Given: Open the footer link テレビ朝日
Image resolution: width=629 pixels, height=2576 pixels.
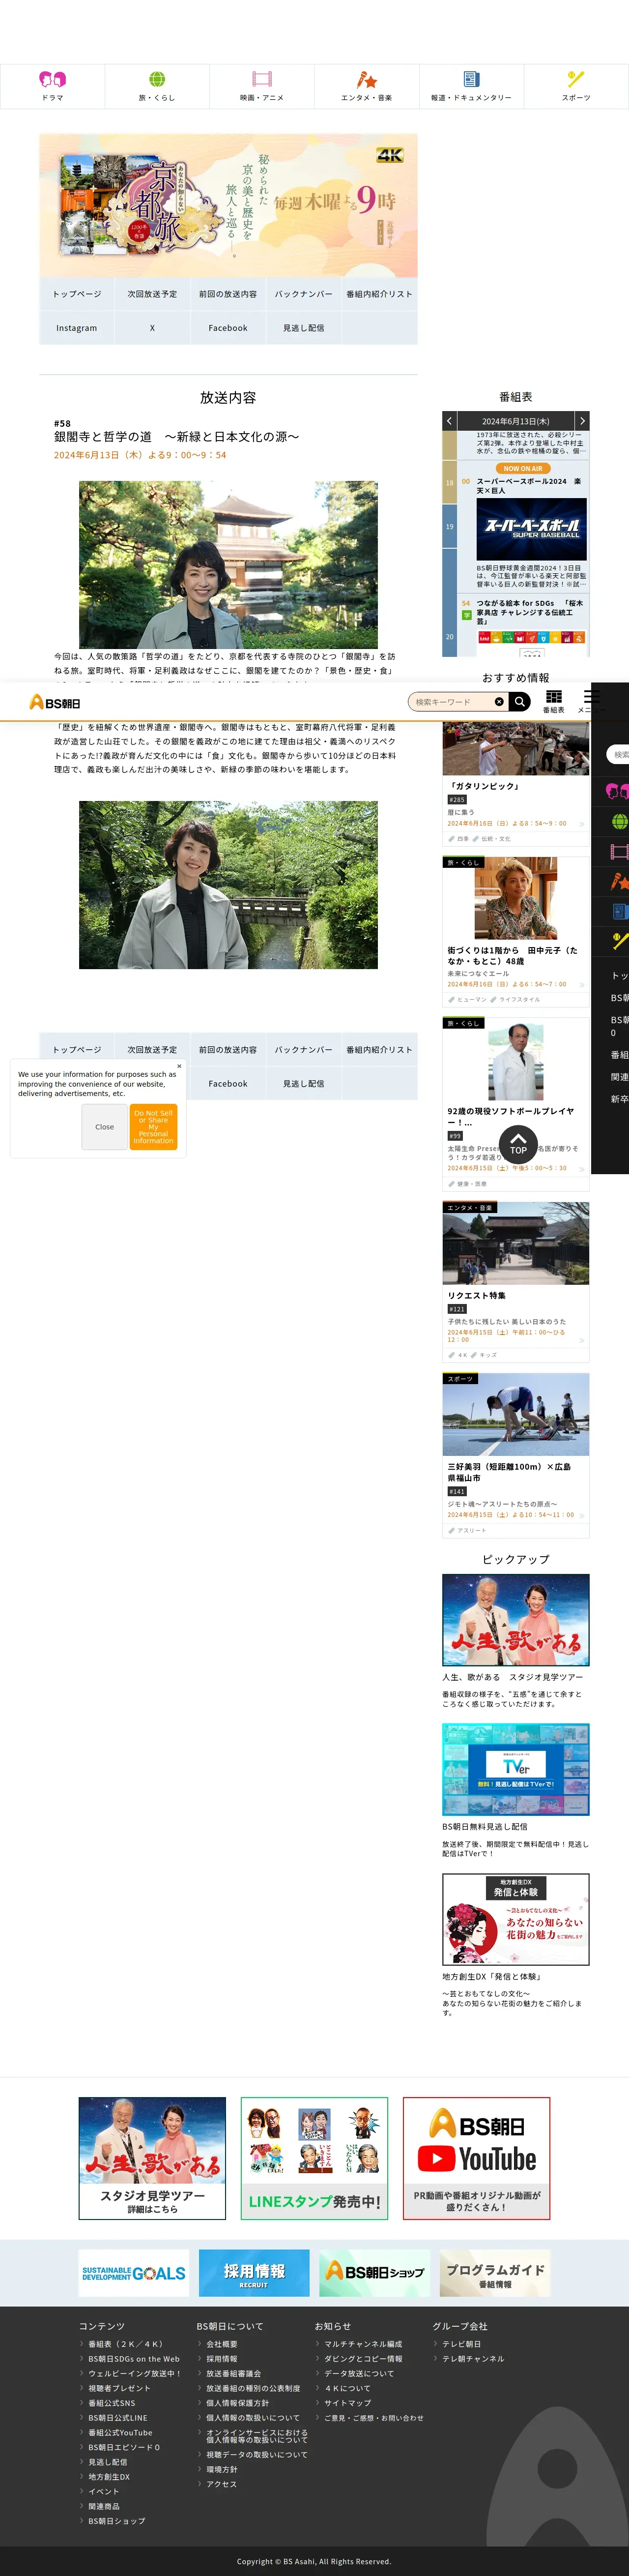Looking at the screenshot, I should pos(461,2344).
